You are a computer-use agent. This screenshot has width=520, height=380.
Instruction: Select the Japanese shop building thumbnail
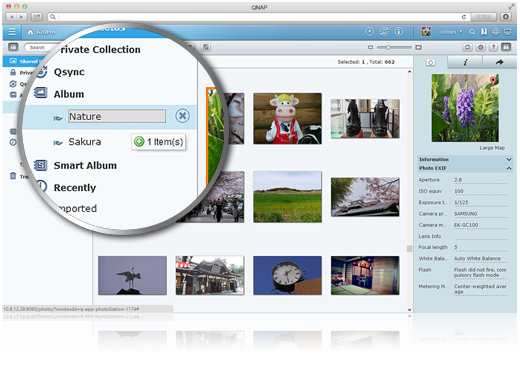210,275
